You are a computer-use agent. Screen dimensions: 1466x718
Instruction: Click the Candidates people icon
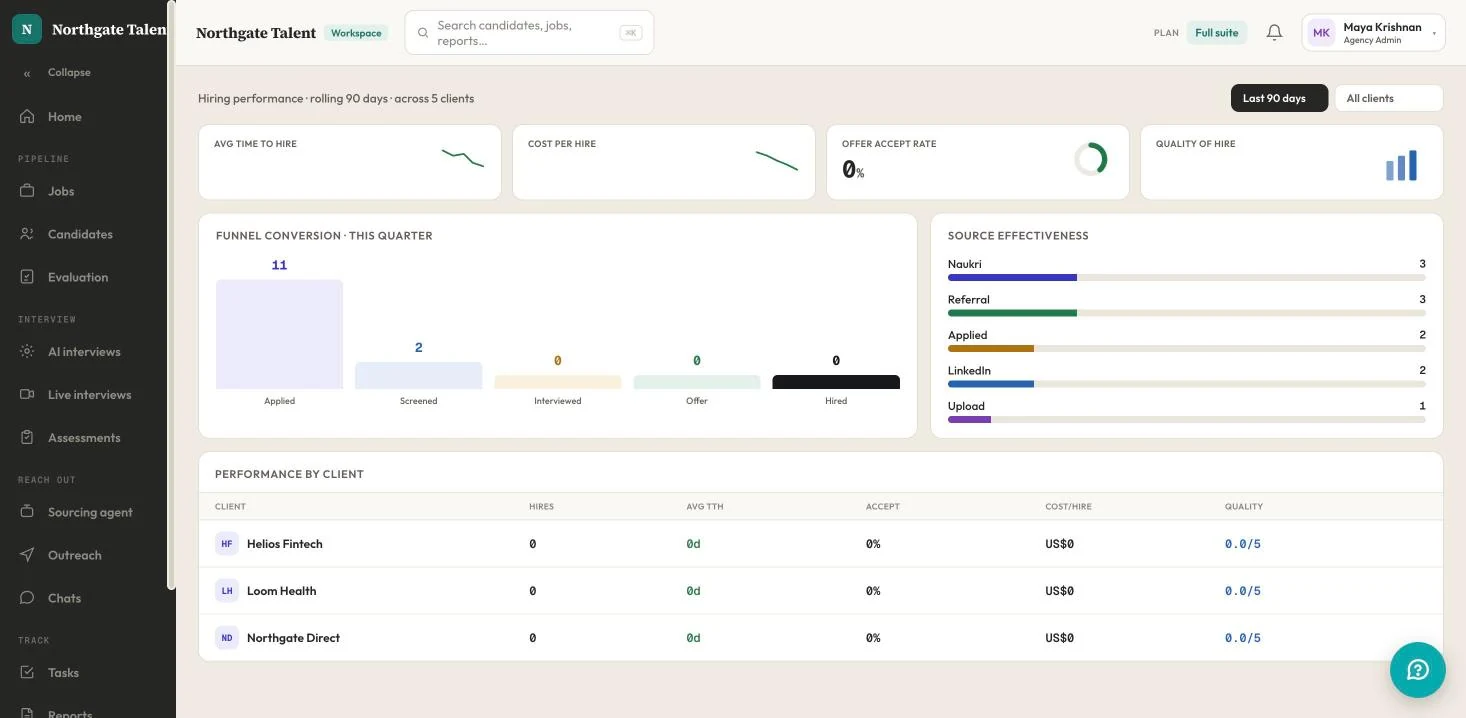27,234
